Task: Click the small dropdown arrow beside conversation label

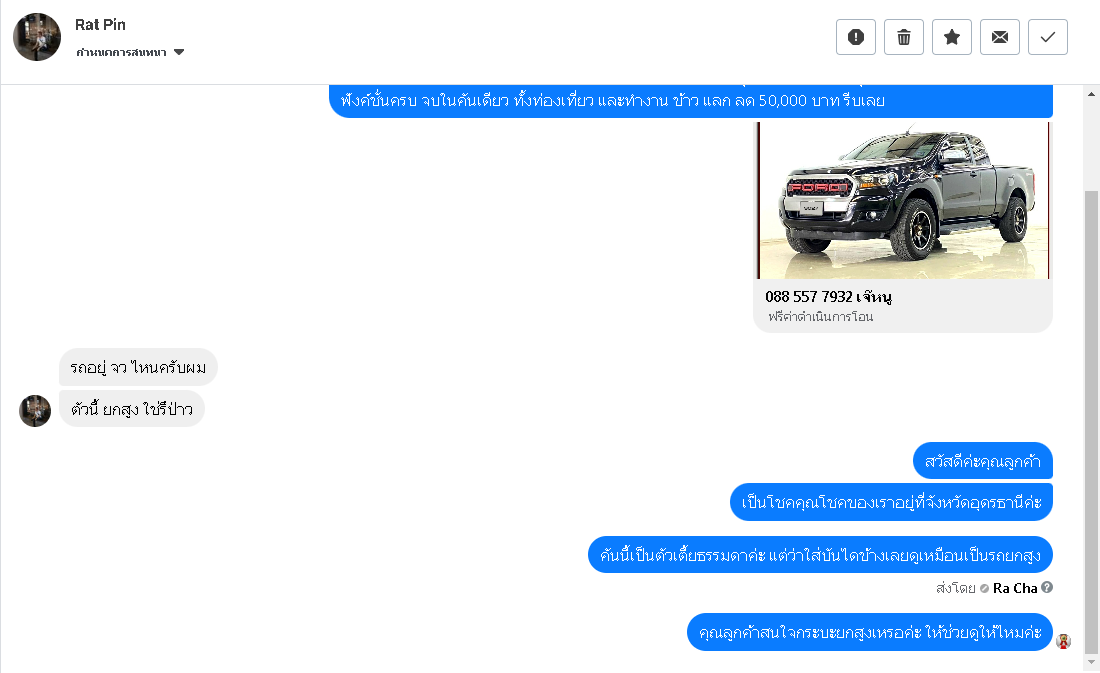Action: 179,52
